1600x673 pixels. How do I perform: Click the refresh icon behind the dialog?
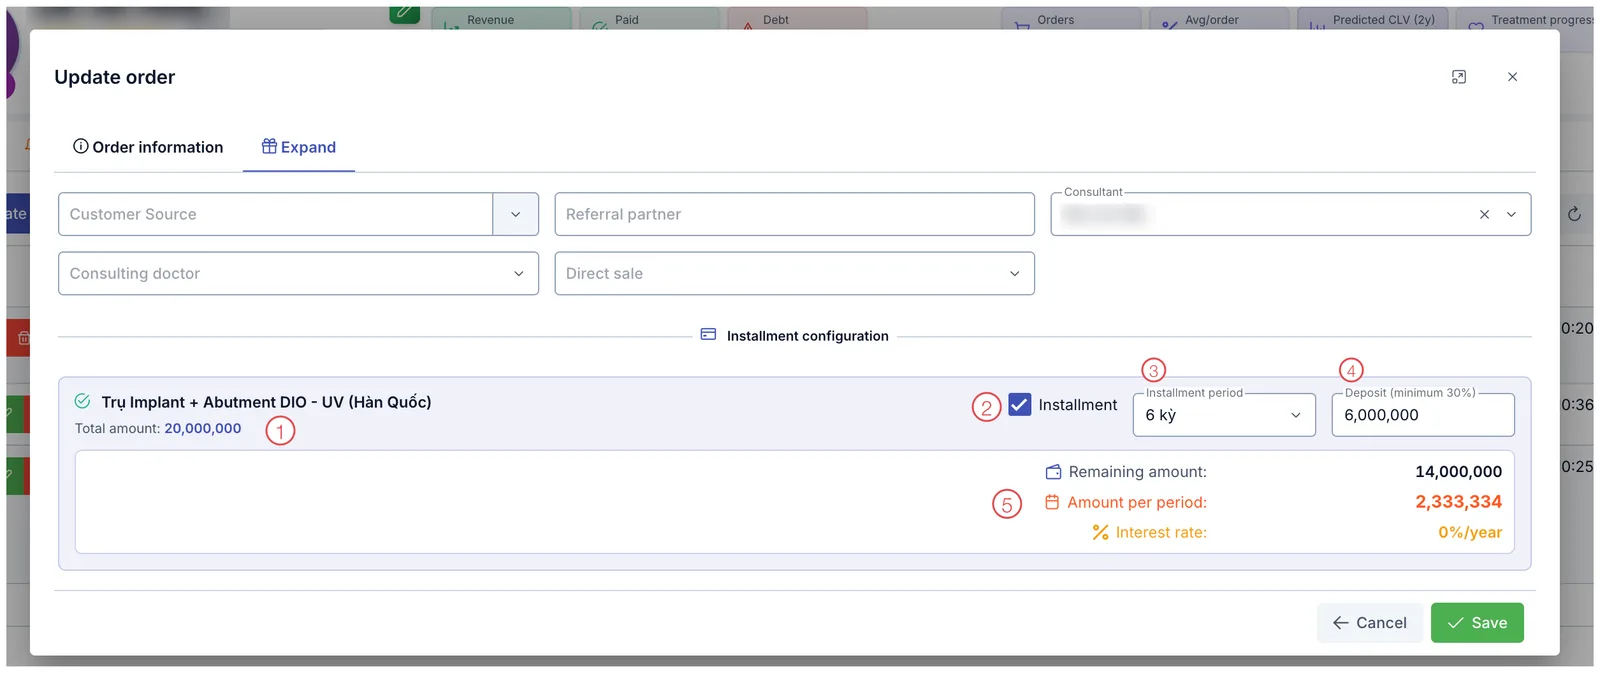pyautogui.click(x=1574, y=214)
